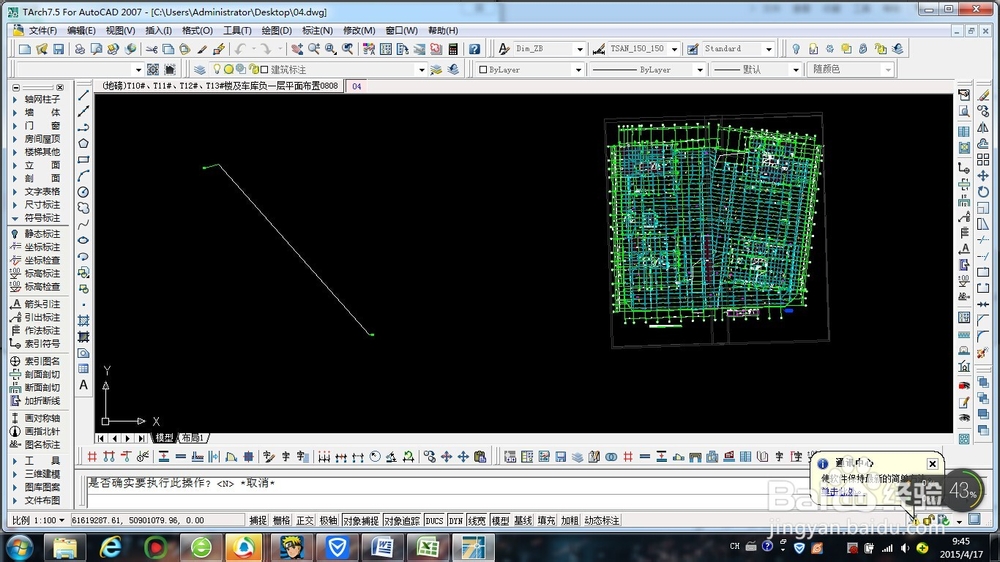Click the multiline Text 'A' tool
Image resolution: width=1000 pixels, height=562 pixels.
pyautogui.click(x=84, y=385)
